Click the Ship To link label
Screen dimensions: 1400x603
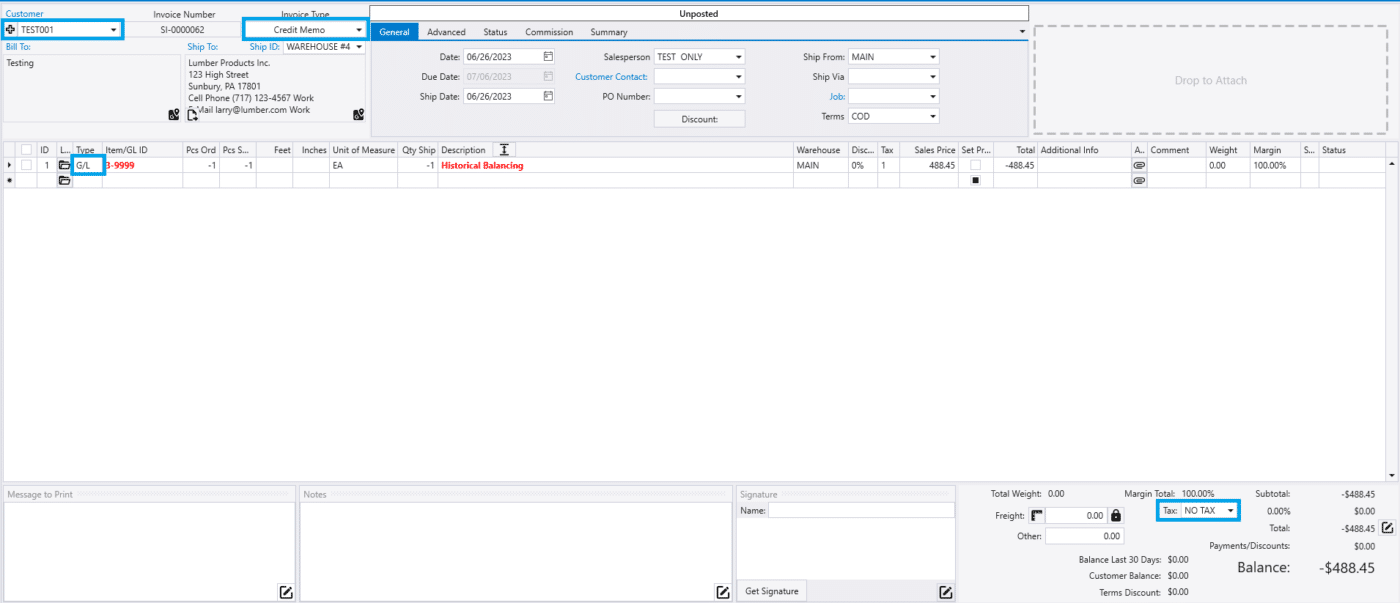(202, 46)
